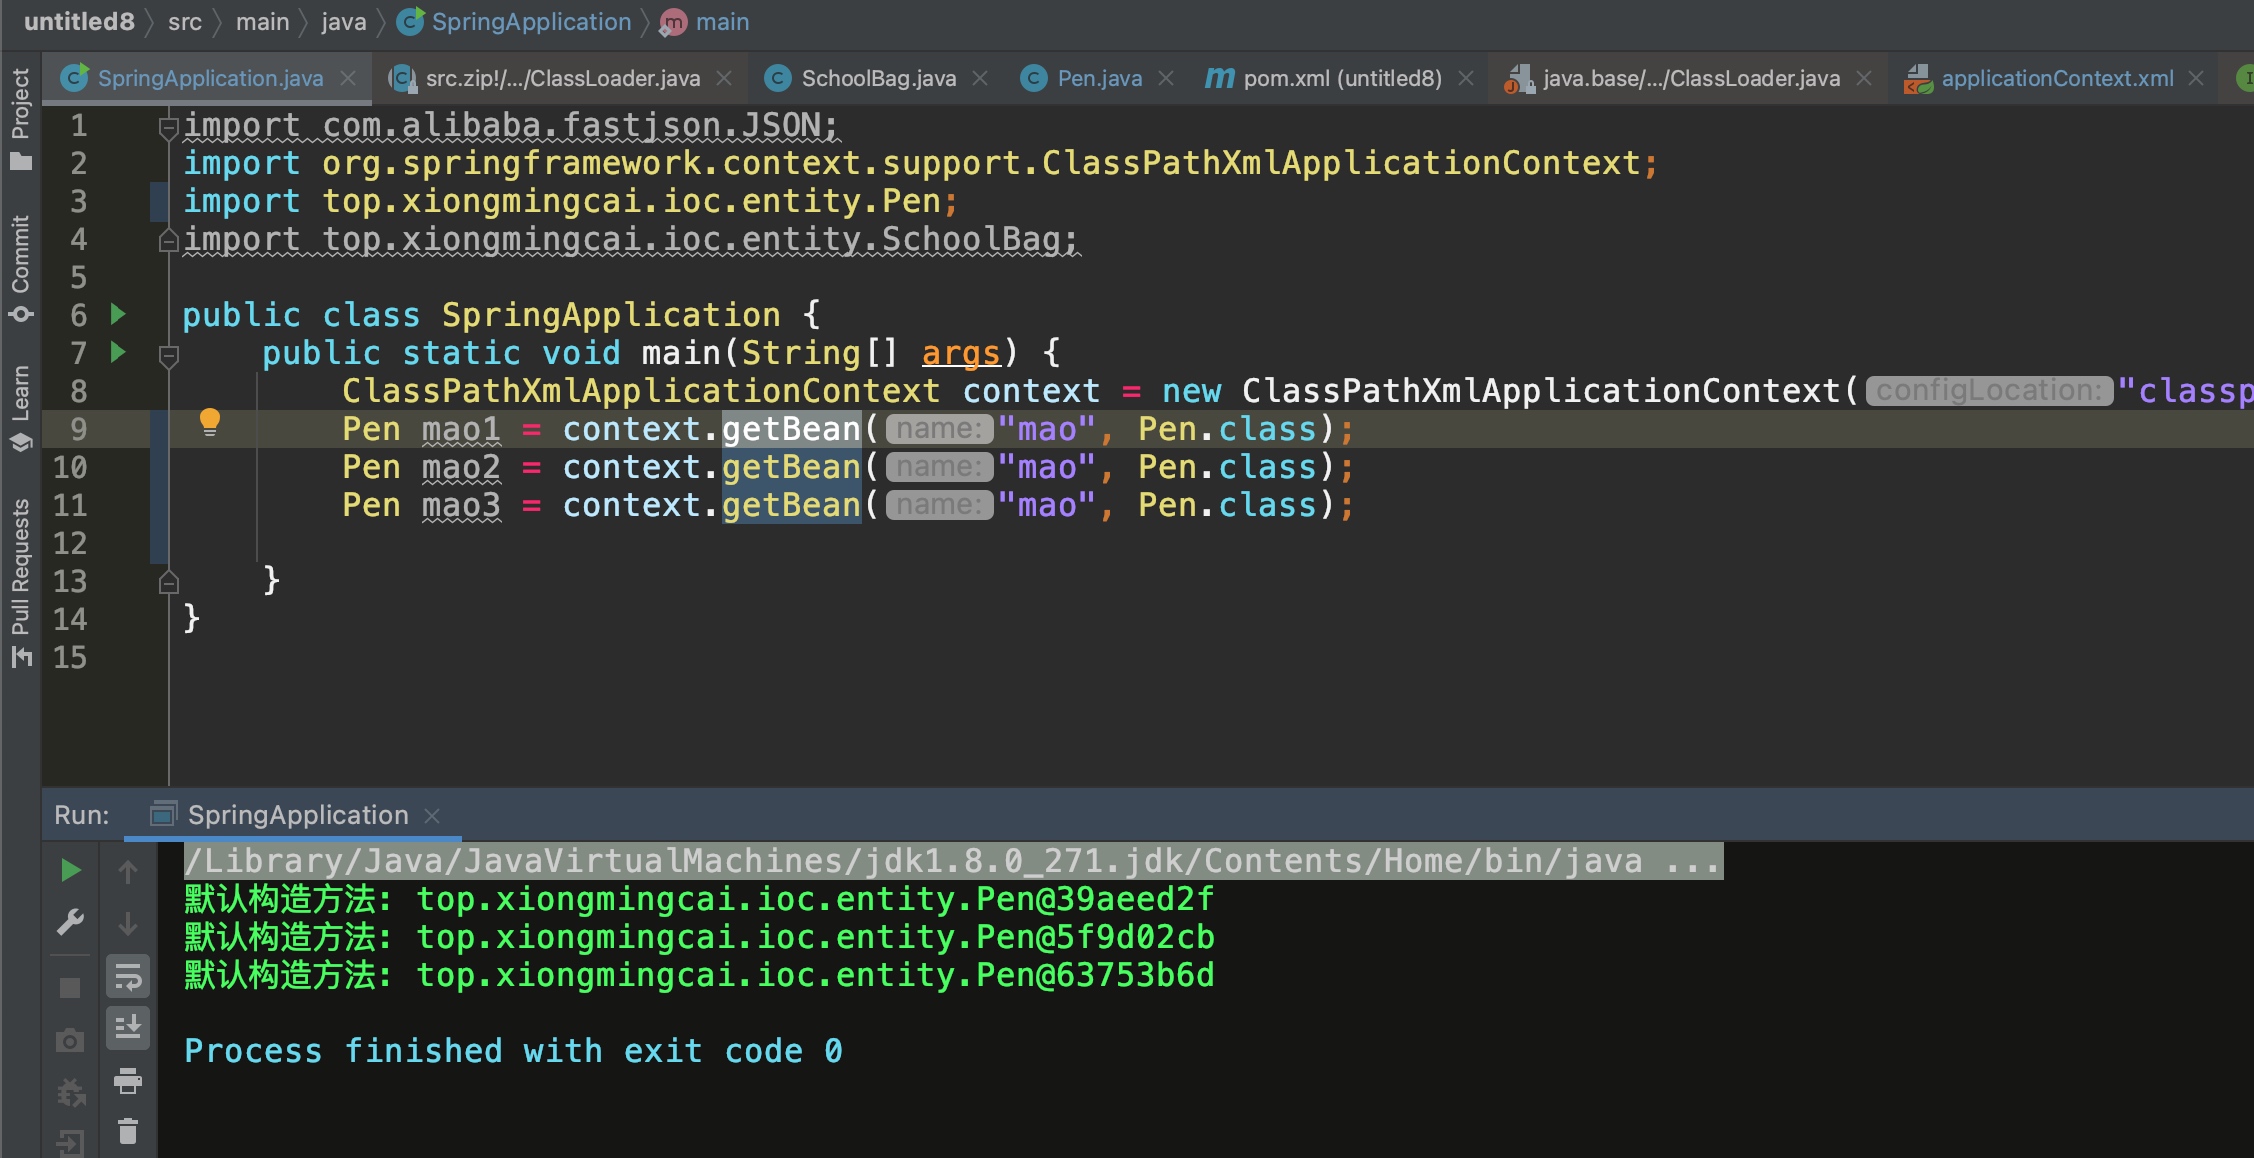Collapse the main method fold marker
Viewport: 2254px width, 1158px height.
point(168,355)
